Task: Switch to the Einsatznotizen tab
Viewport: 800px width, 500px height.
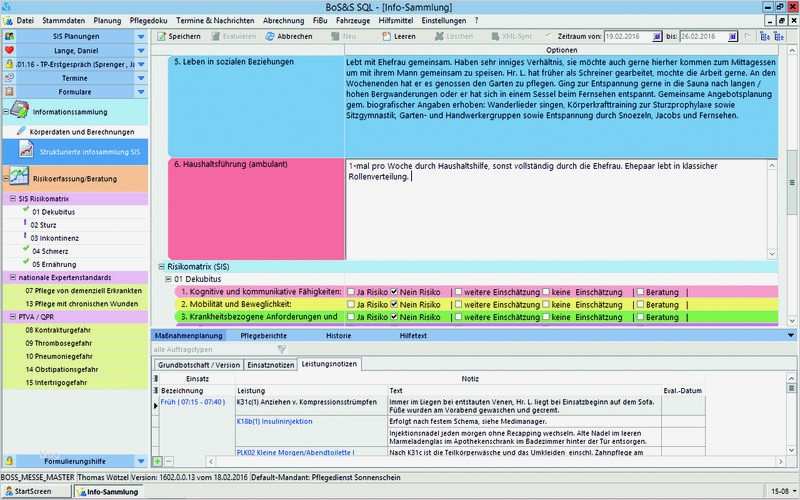Action: (x=271, y=365)
